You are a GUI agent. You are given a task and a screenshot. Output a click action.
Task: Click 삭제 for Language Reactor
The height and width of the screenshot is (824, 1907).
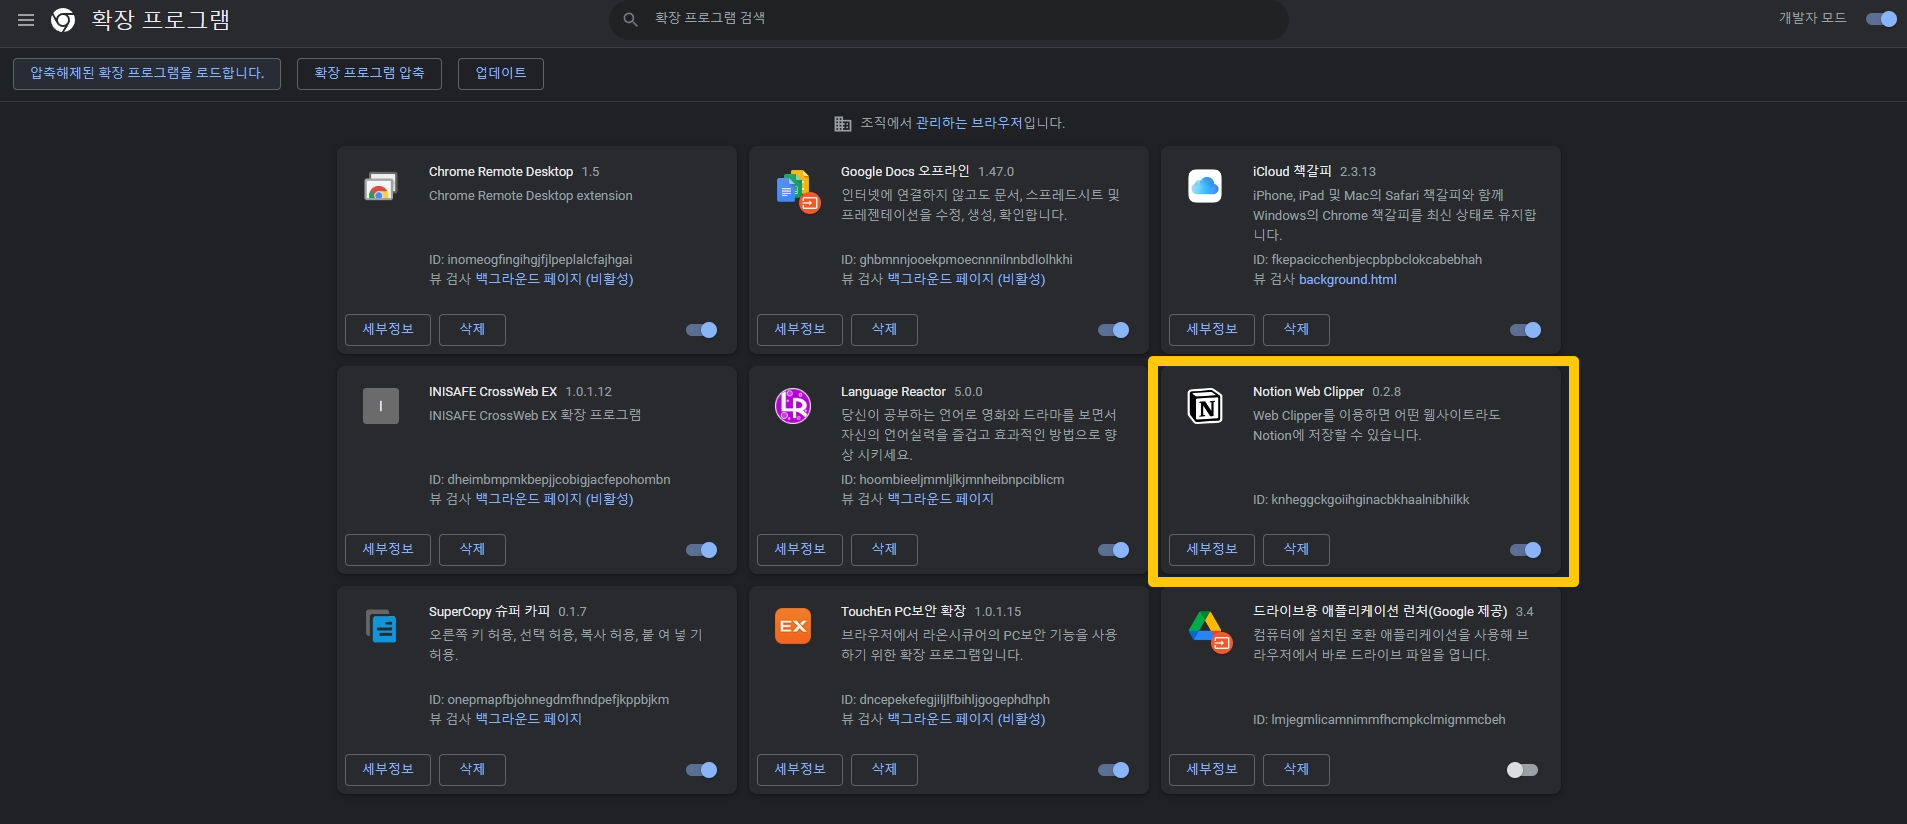pyautogui.click(x=884, y=549)
